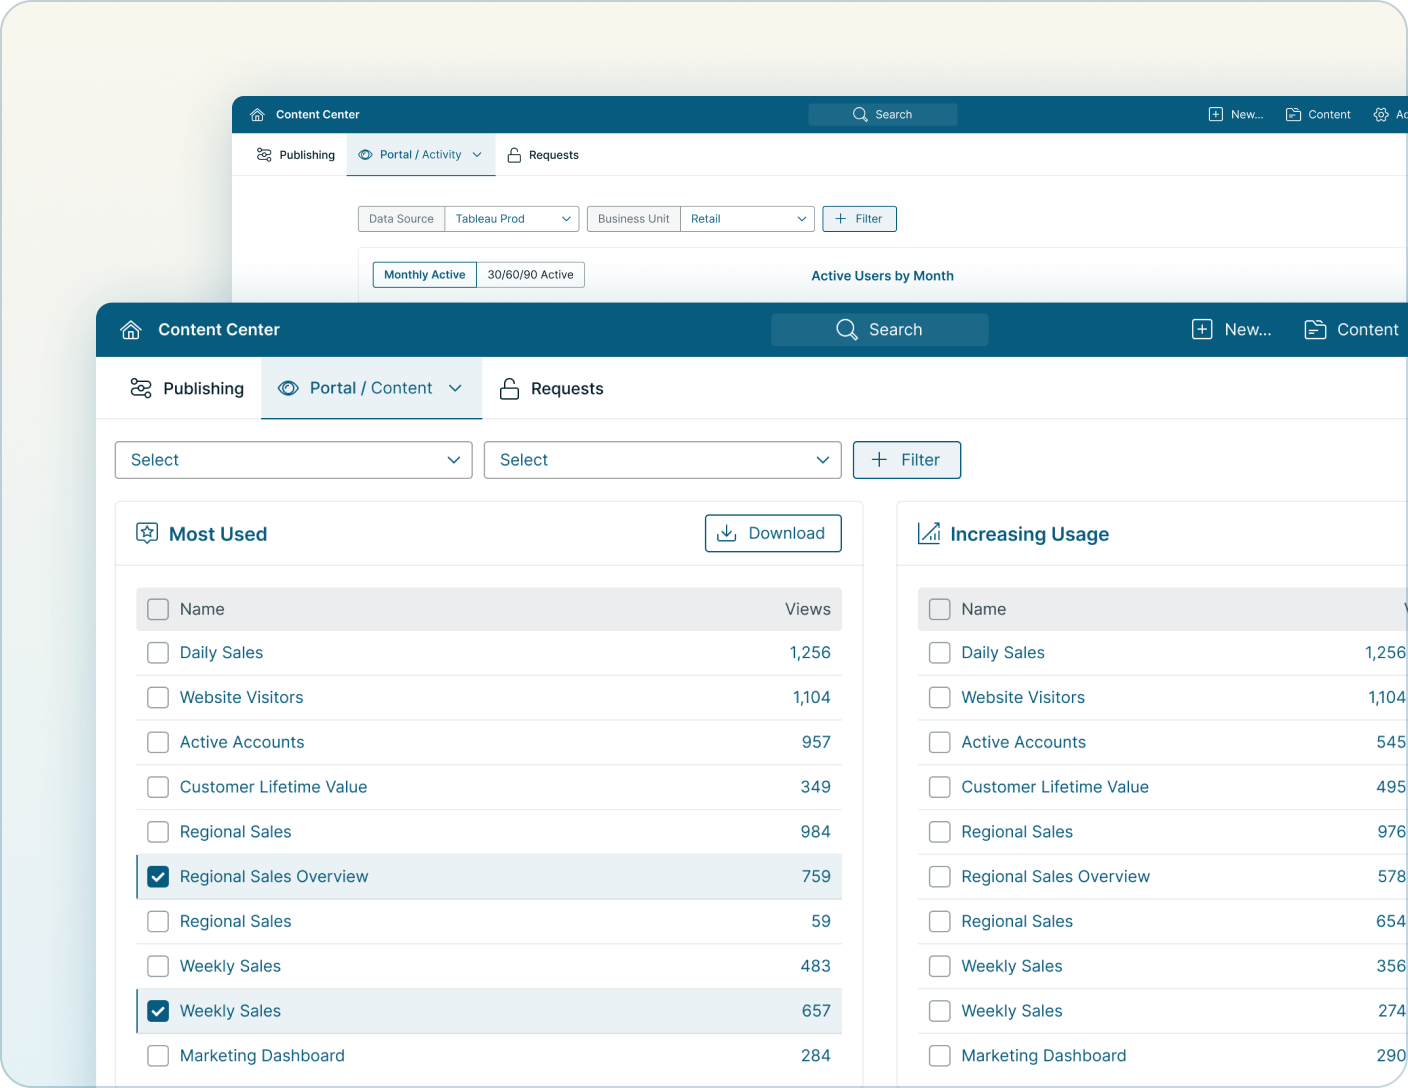This screenshot has height=1088, width=1408.
Task: Click the Most Used star badge icon
Action: coord(146,533)
